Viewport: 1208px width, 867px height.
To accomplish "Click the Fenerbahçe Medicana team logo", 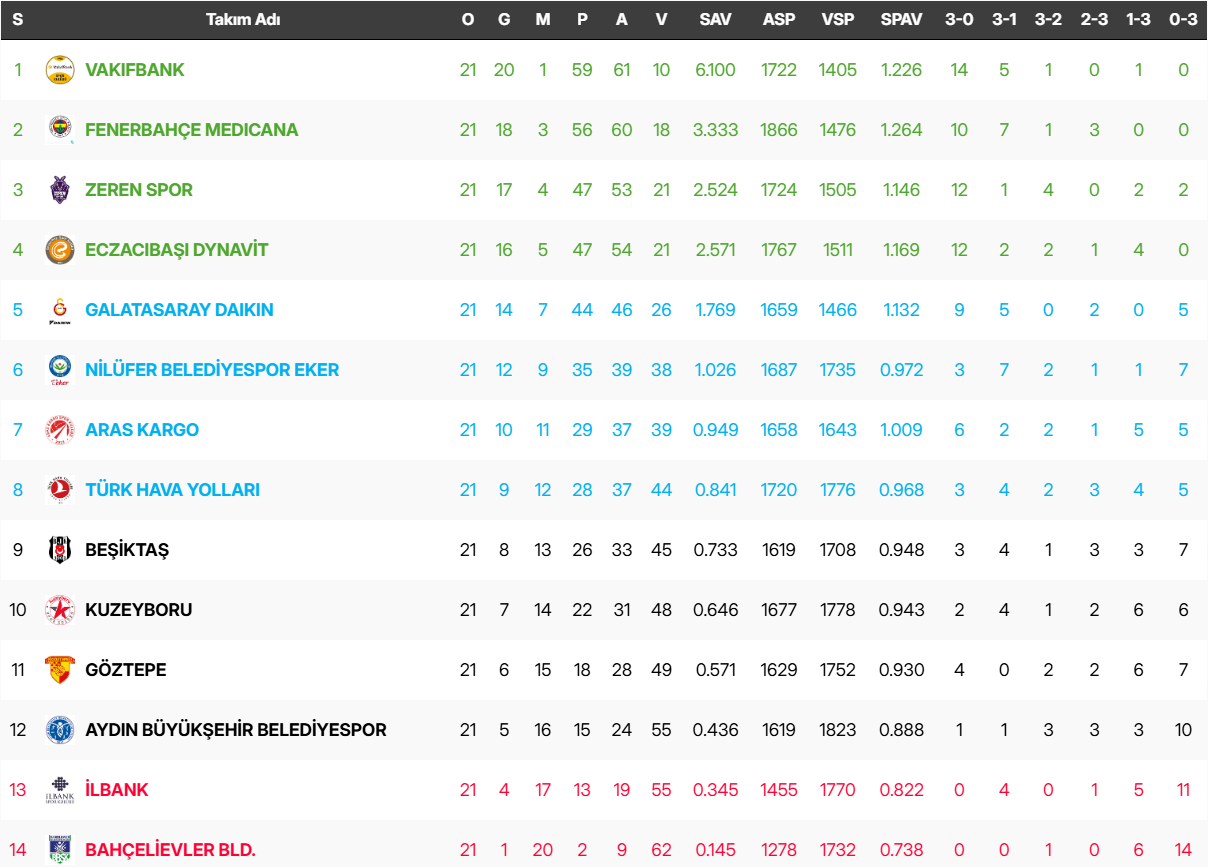I will click(x=60, y=130).
